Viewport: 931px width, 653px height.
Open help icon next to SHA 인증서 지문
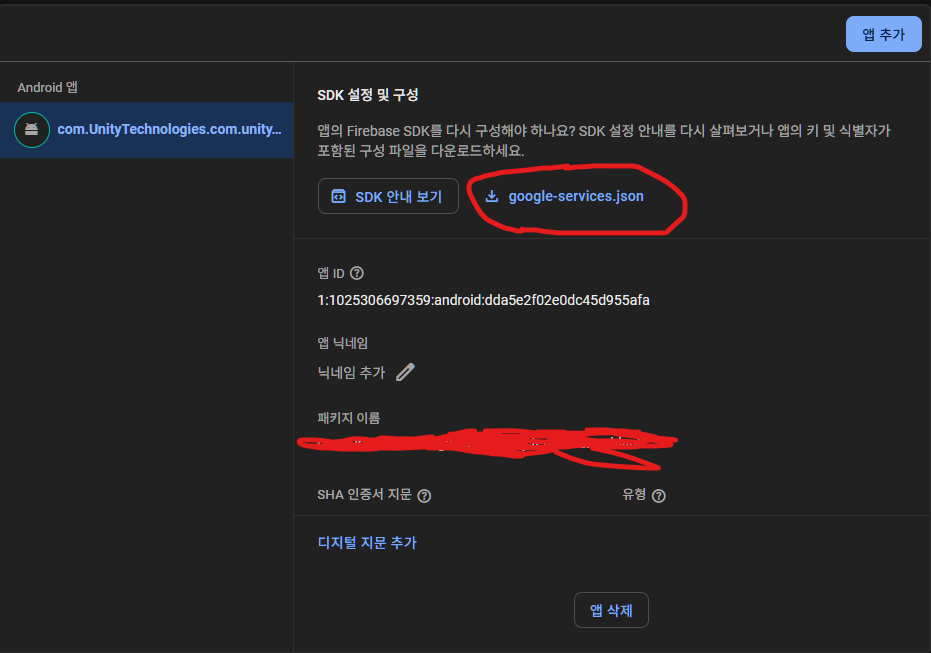424,496
